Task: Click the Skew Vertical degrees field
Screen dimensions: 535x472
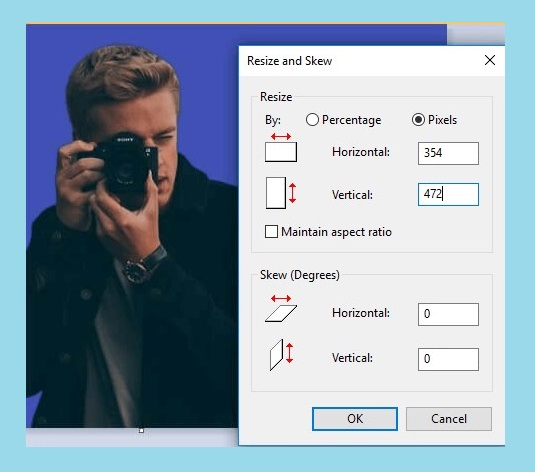Action: pos(448,359)
